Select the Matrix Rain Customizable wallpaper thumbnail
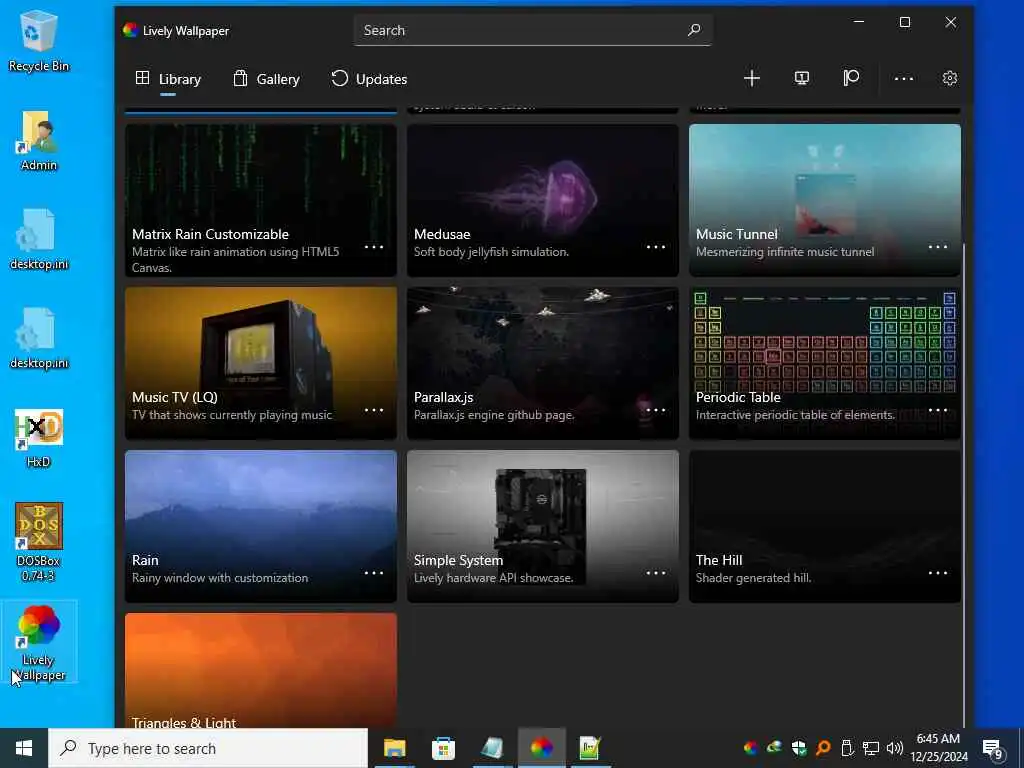The width and height of the screenshot is (1024, 768). pyautogui.click(x=261, y=200)
